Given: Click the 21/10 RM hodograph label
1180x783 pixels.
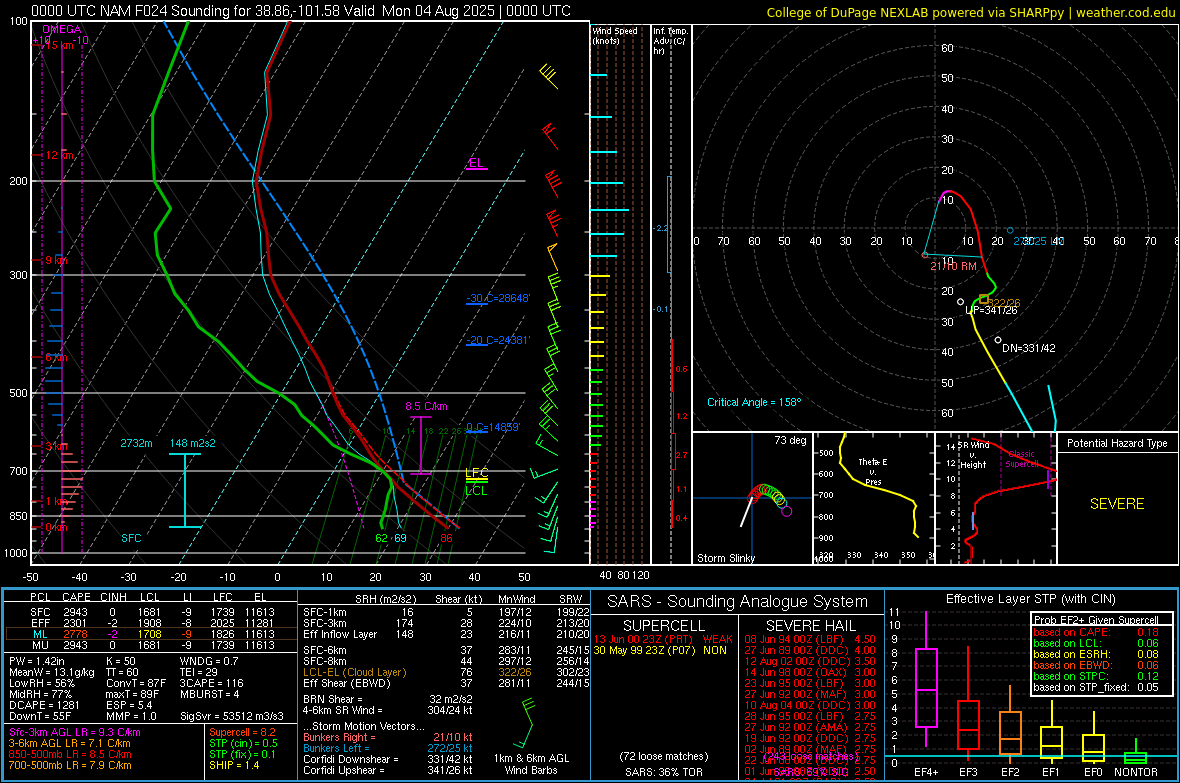Looking at the screenshot, I should (953, 266).
